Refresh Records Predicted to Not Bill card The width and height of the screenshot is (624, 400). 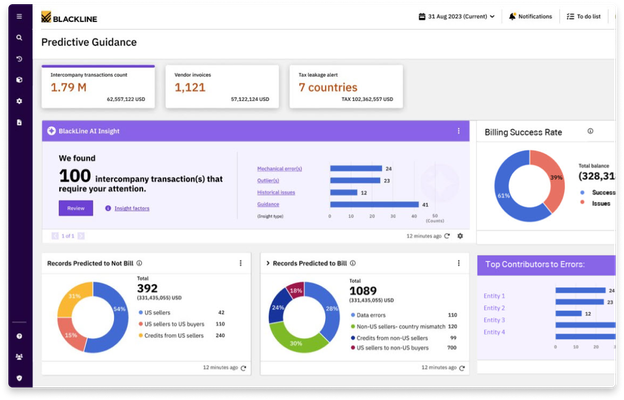[x=243, y=368]
